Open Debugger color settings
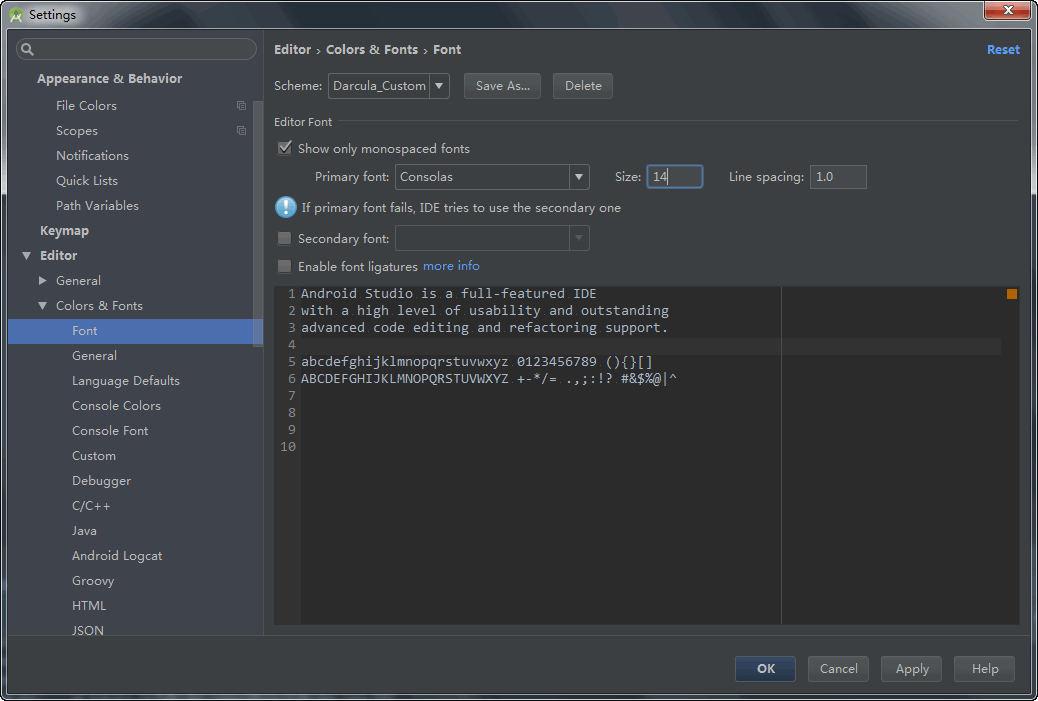This screenshot has height=701, width=1038. click(x=101, y=481)
